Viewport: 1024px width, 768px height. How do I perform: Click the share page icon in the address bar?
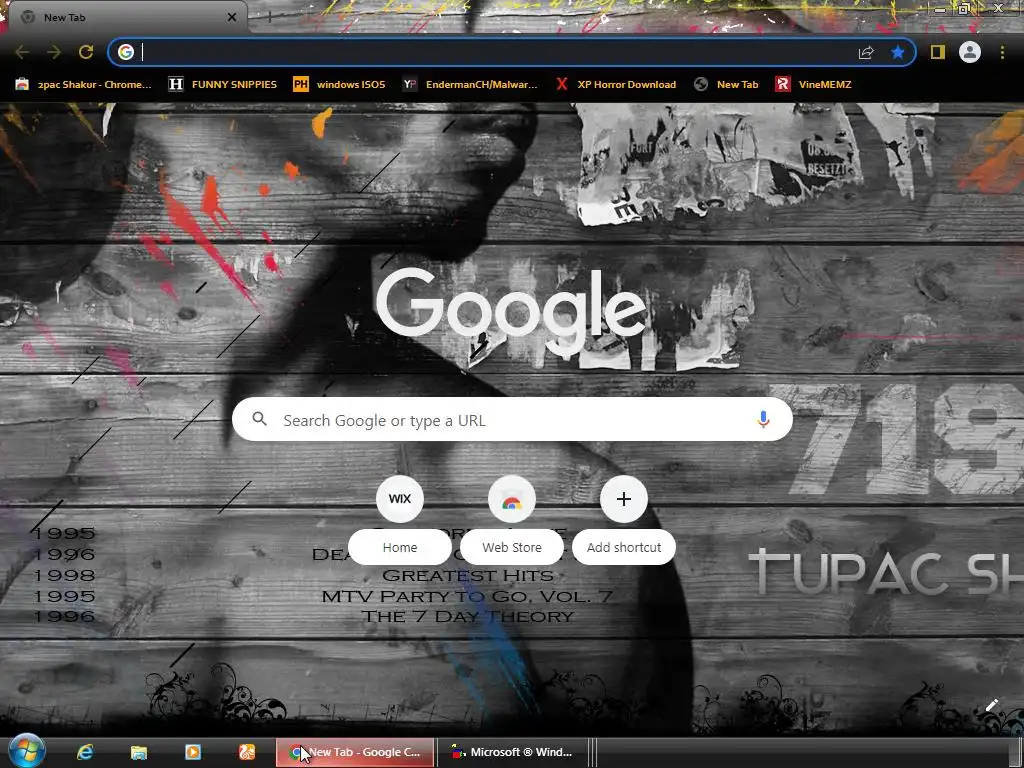coord(866,52)
